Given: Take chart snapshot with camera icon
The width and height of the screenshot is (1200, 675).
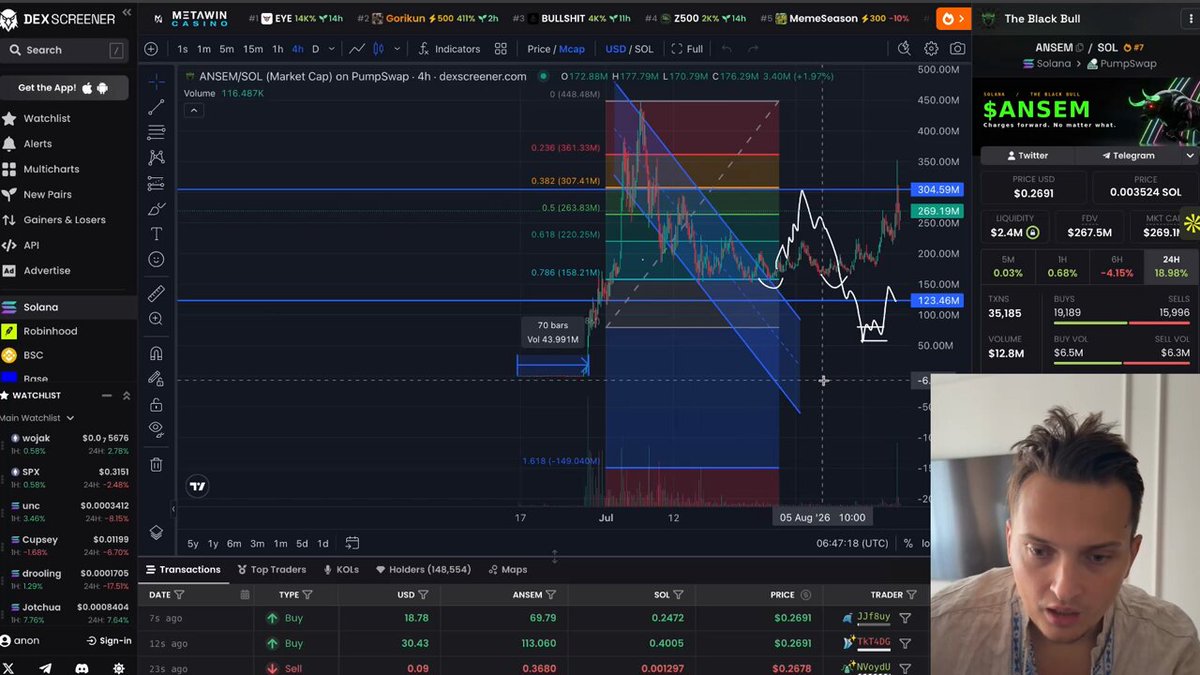Looking at the screenshot, I should click(x=957, y=48).
